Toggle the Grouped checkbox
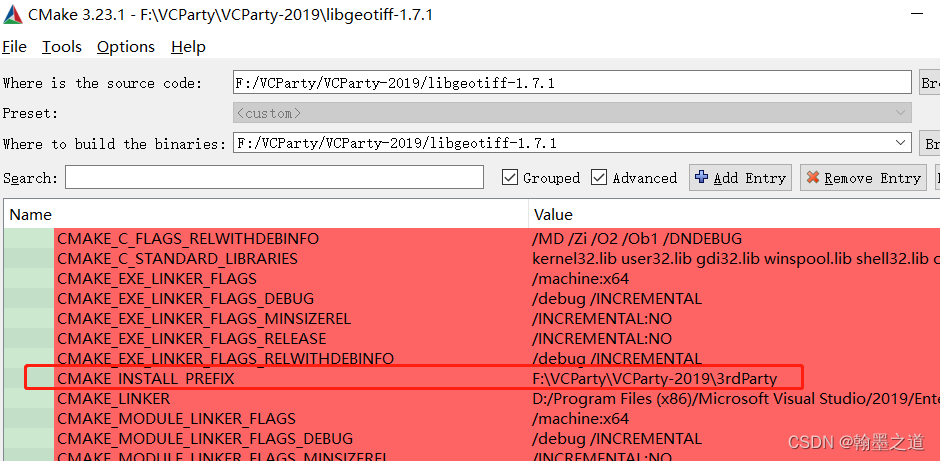The height and width of the screenshot is (461, 940). pyautogui.click(x=510, y=177)
